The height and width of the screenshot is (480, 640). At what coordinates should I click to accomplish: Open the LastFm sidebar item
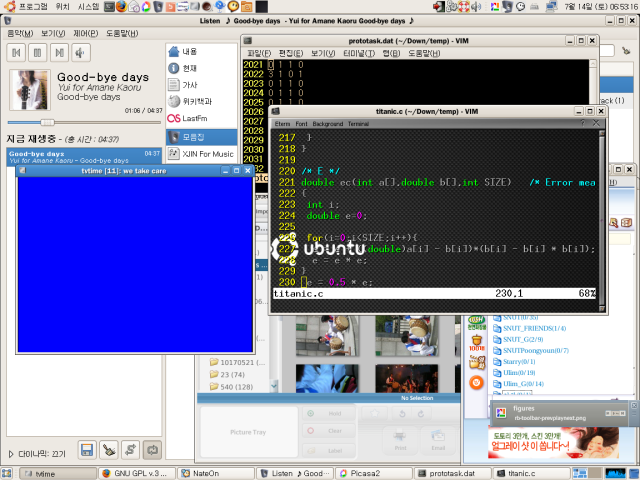coord(202,118)
